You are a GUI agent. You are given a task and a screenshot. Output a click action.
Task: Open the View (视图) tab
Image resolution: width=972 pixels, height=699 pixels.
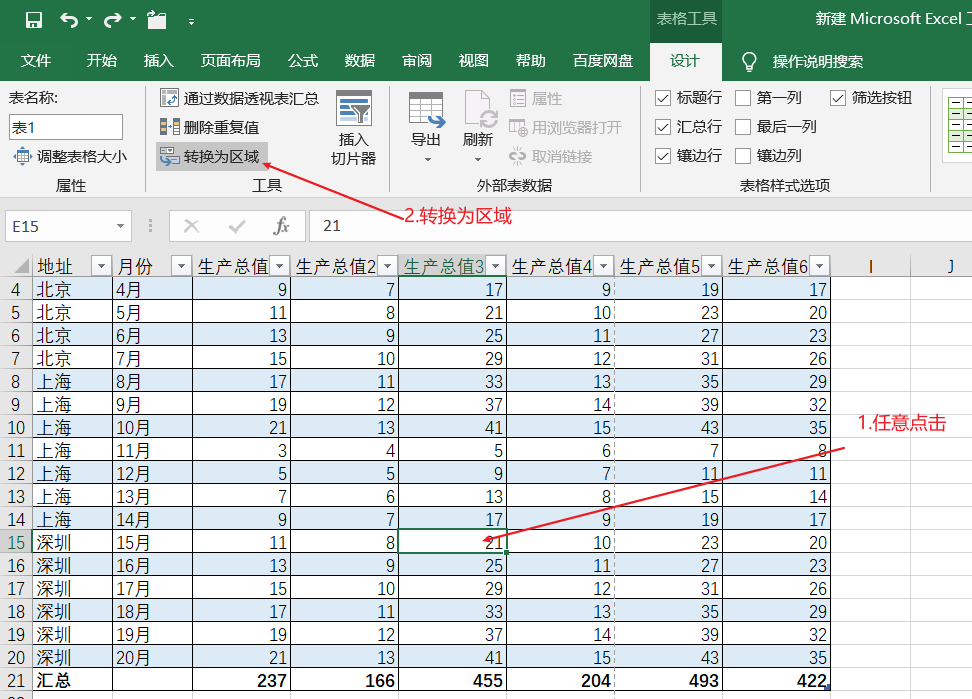pos(474,61)
